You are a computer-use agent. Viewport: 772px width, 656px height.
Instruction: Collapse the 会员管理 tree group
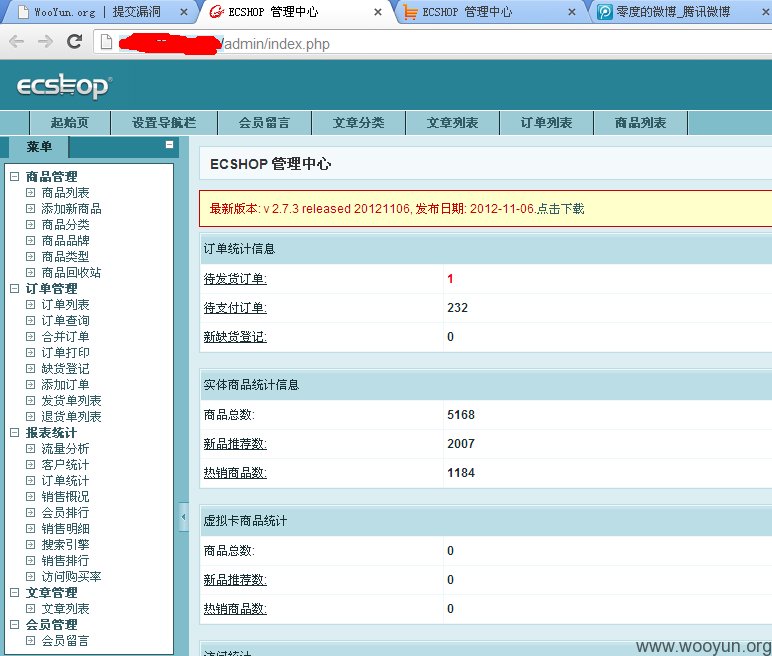[15, 624]
